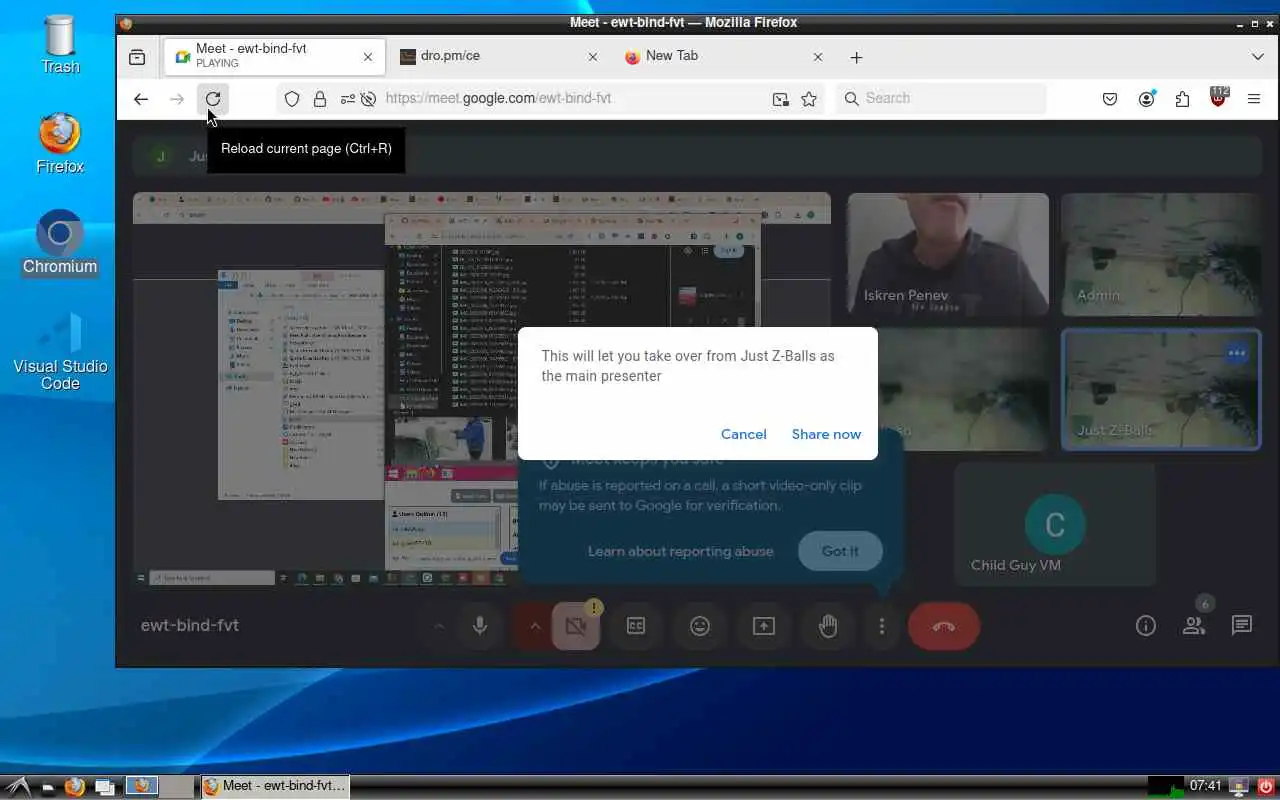Open emoji reactions in Meet
1280x800 pixels.
[x=700, y=626]
